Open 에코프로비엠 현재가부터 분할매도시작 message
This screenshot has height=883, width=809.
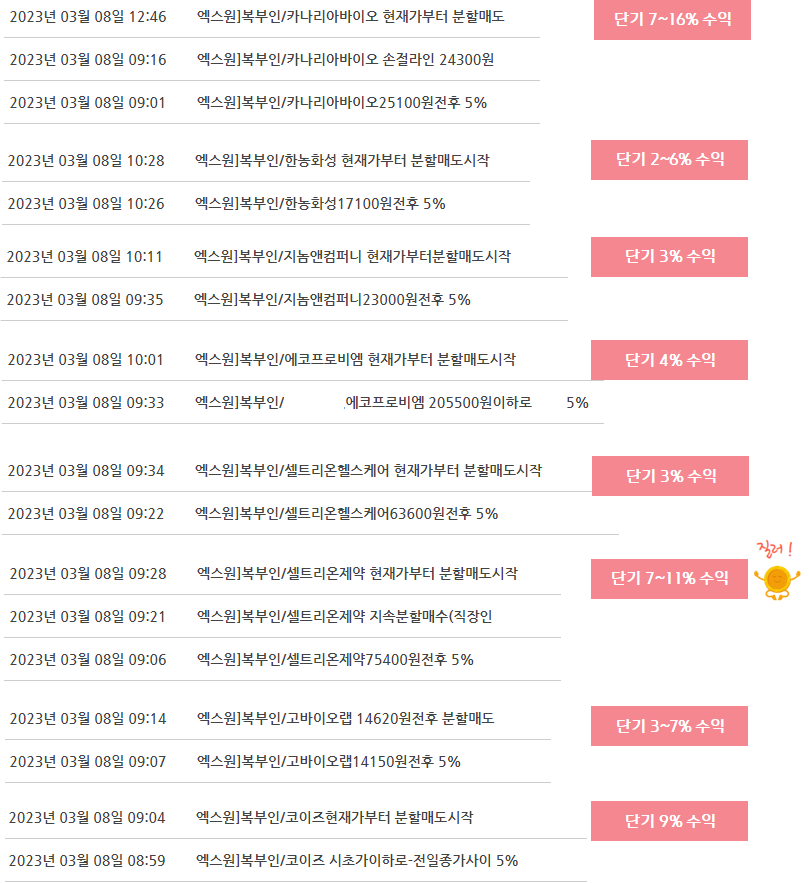355,360
